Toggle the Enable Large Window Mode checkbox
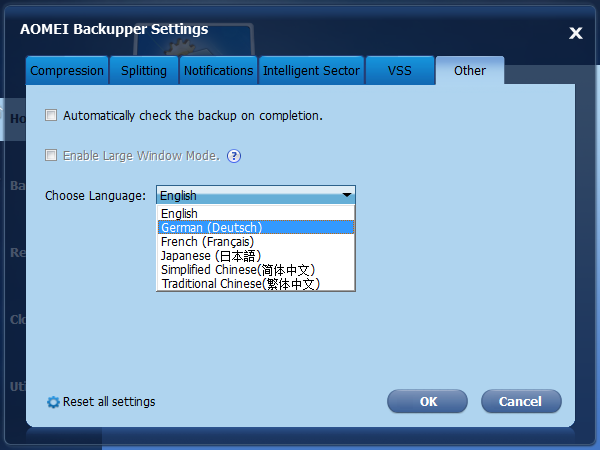The width and height of the screenshot is (600, 450). 51,155
